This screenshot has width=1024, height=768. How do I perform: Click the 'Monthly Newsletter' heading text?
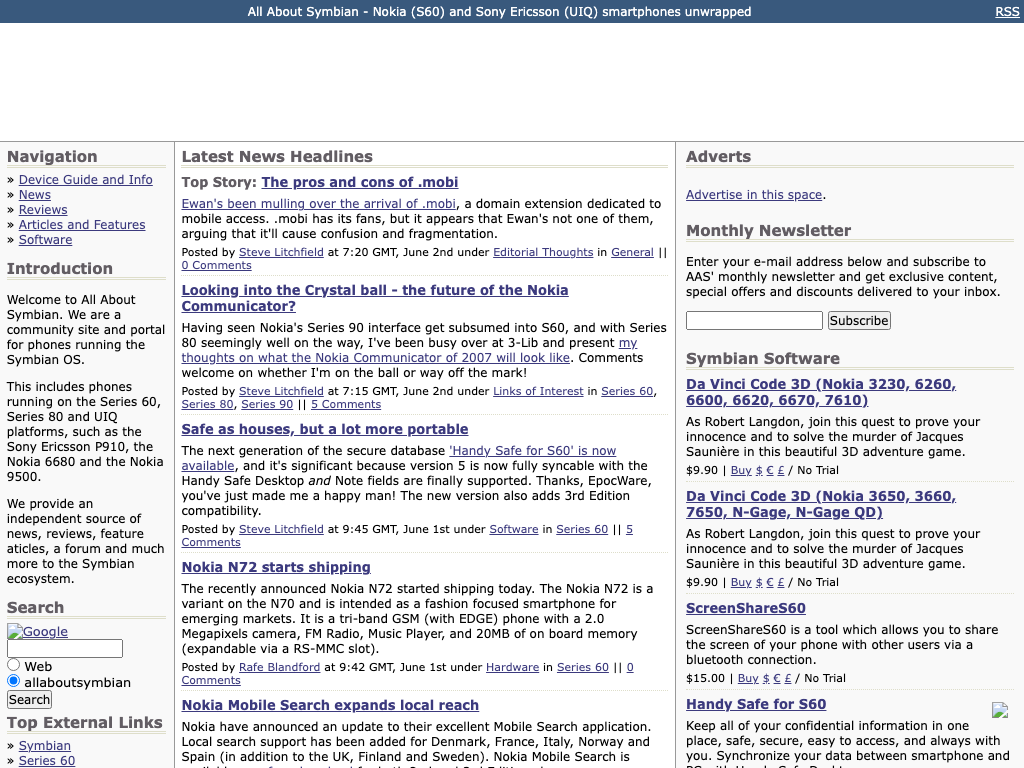tap(769, 231)
